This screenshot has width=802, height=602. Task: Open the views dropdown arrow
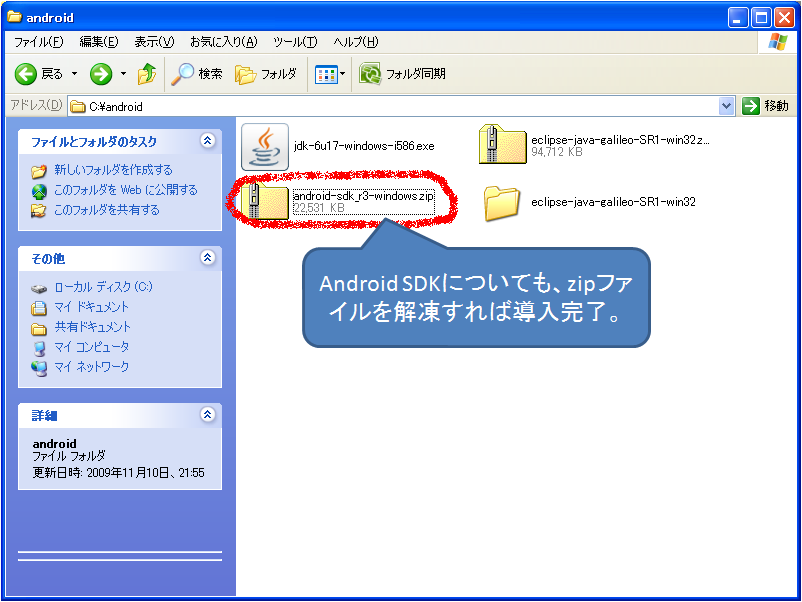(x=343, y=74)
